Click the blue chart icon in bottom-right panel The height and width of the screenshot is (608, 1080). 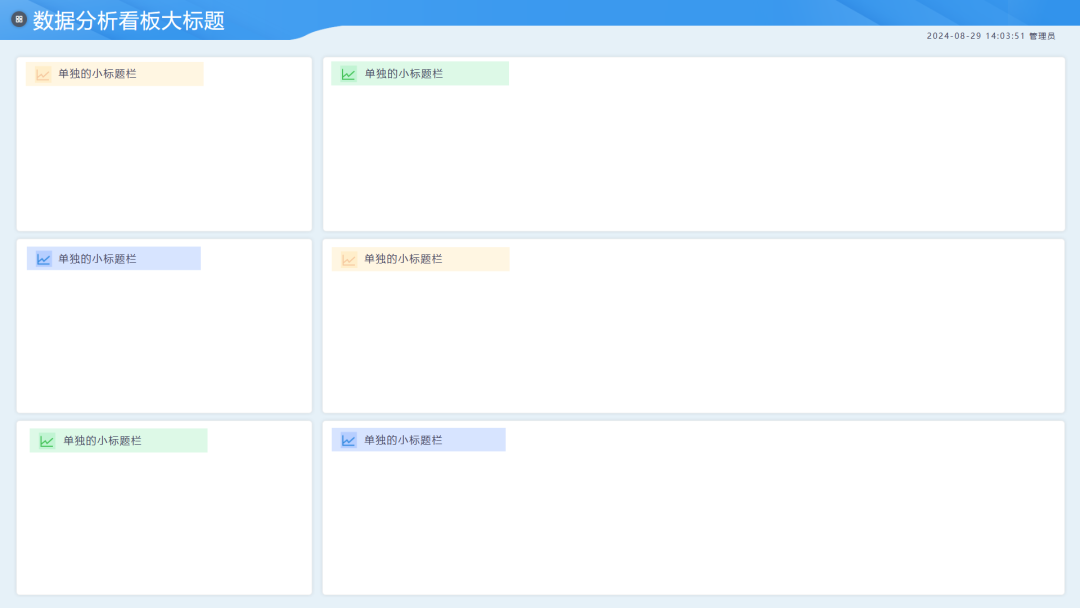click(349, 440)
